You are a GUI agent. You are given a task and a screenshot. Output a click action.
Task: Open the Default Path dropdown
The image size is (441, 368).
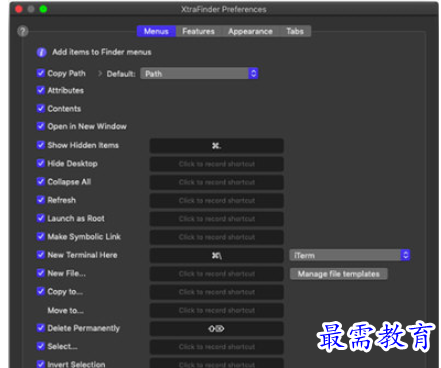(199, 73)
